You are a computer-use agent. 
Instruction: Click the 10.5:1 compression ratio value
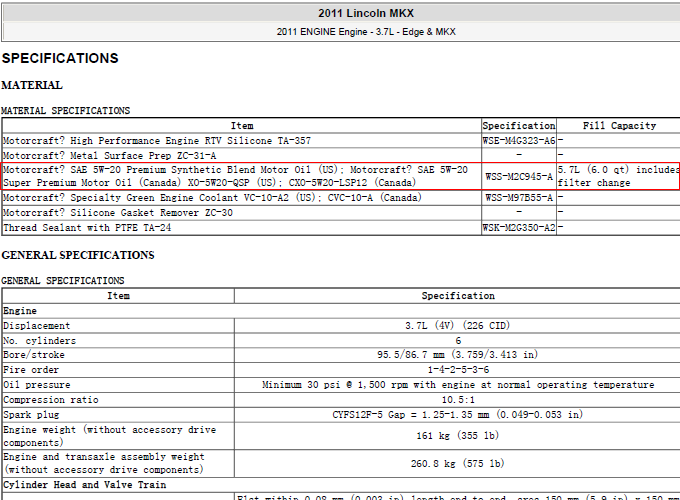(458, 400)
